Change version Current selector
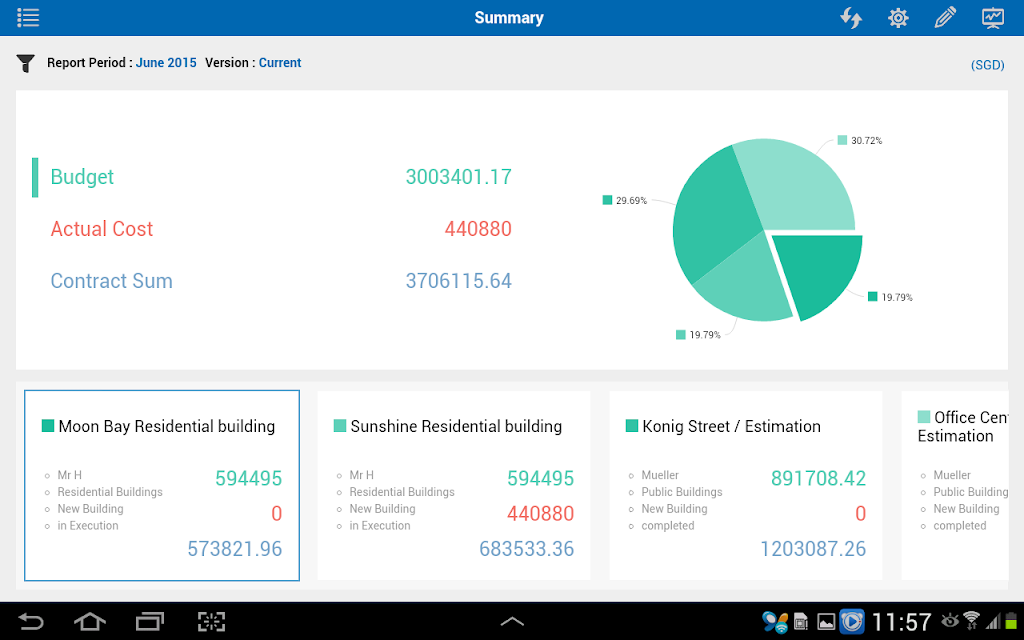The image size is (1024, 640). click(280, 63)
